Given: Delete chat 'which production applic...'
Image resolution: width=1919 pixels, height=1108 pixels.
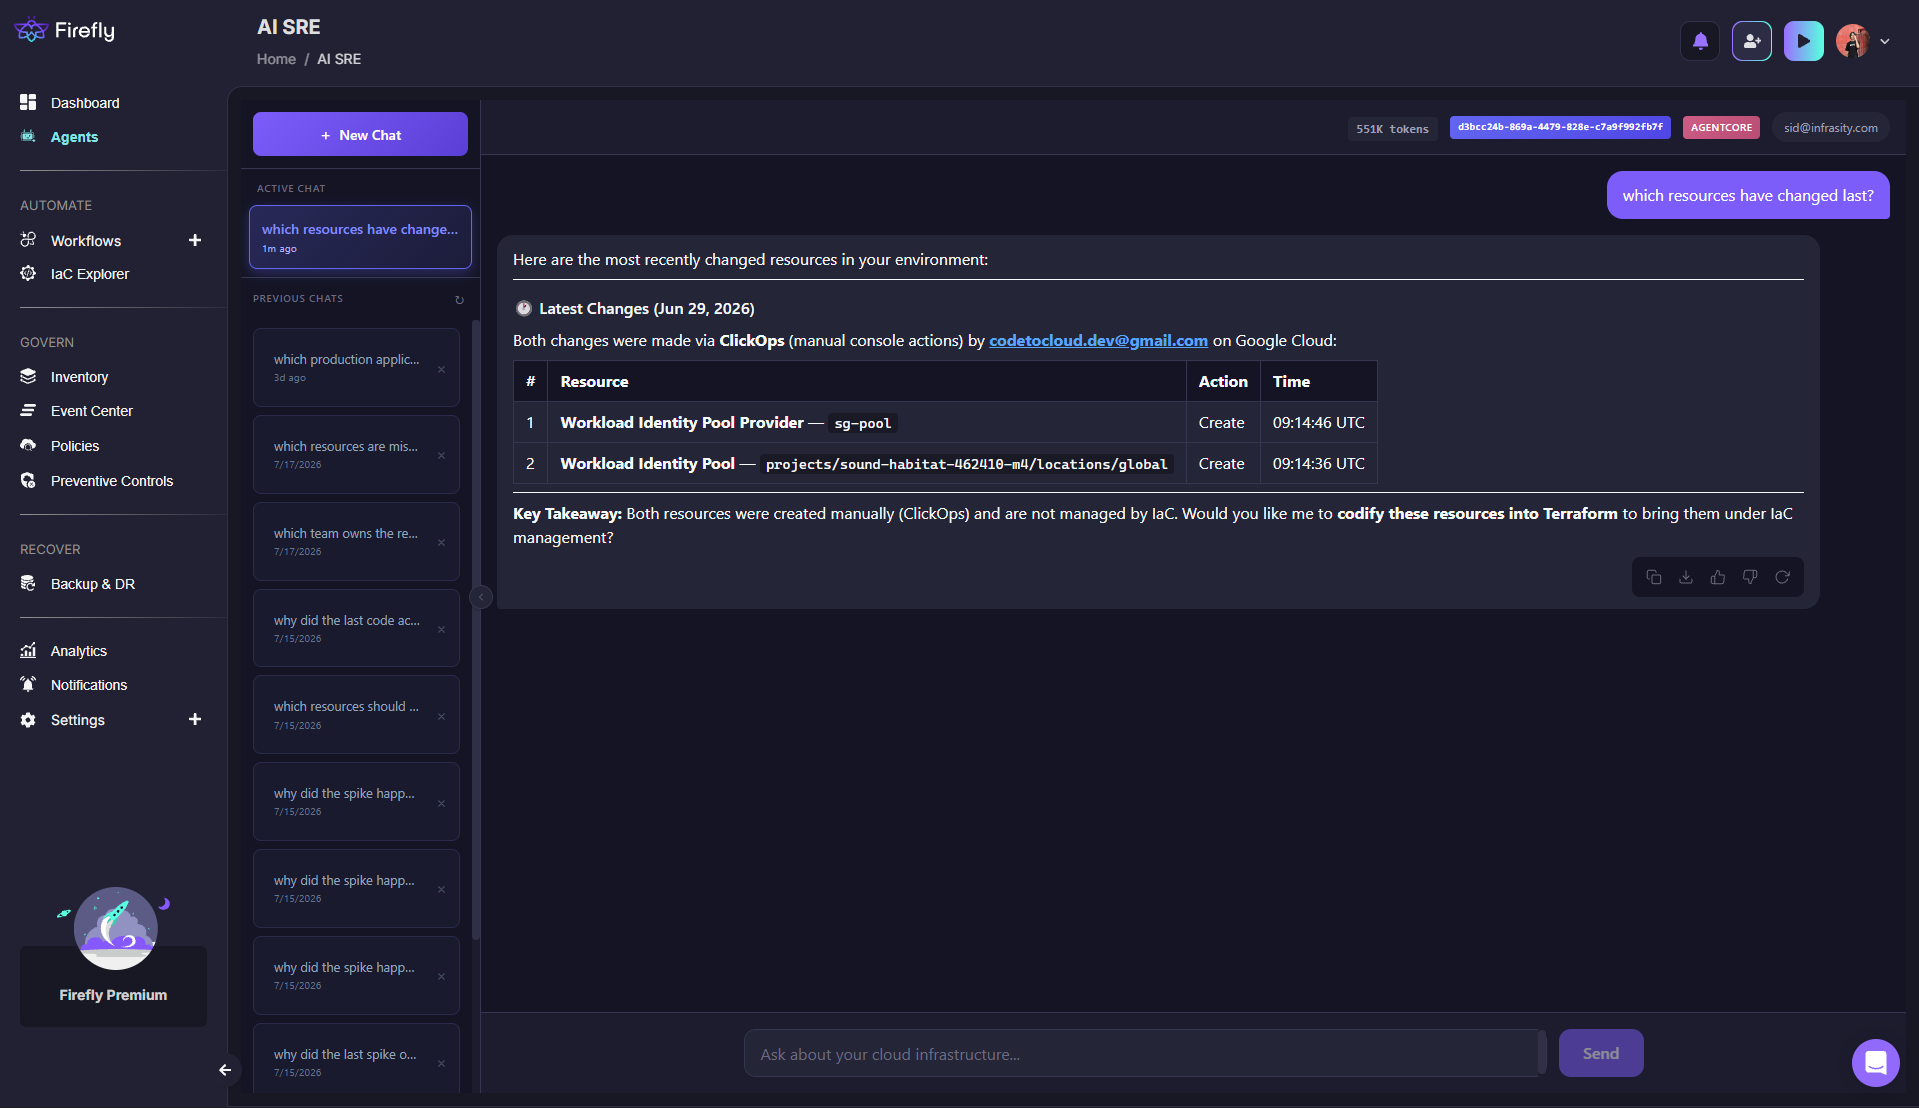Looking at the screenshot, I should [x=441, y=369].
